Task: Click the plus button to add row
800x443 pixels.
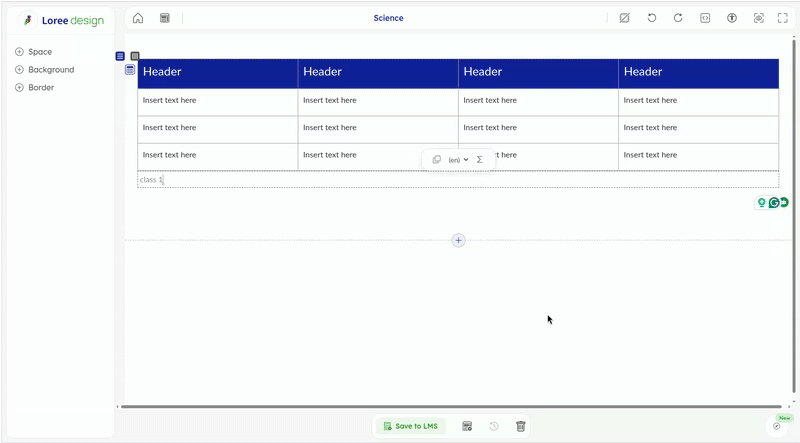Action: [458, 240]
